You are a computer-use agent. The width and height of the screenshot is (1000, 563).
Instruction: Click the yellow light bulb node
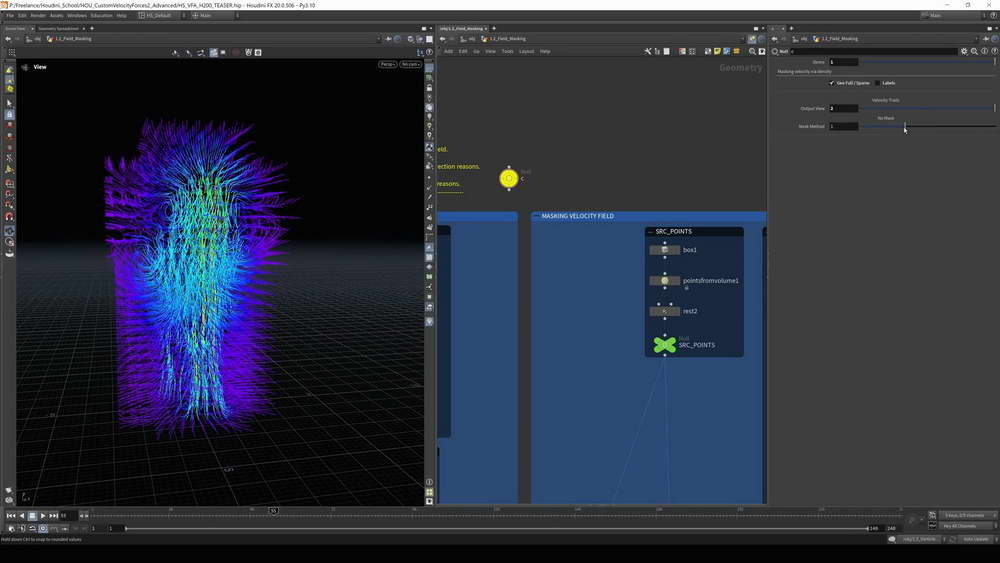pos(509,179)
